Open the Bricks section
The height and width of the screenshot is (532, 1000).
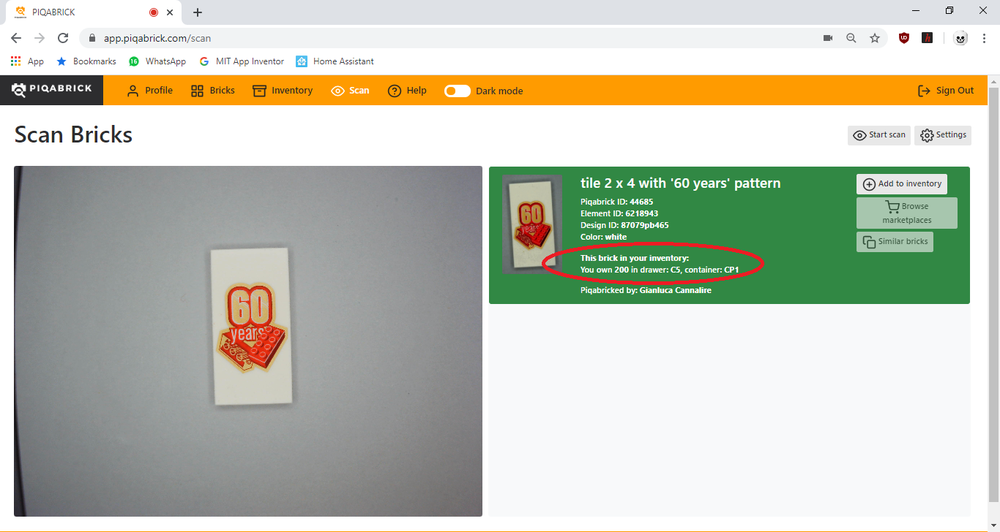tap(213, 91)
